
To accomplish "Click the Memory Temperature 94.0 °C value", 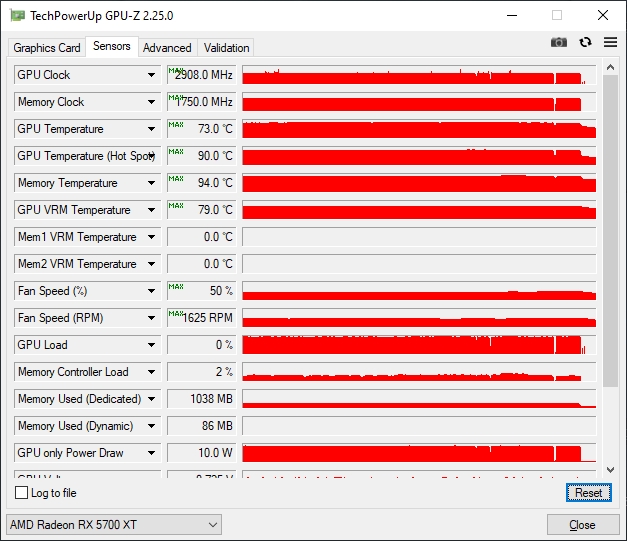I will click(x=202, y=183).
